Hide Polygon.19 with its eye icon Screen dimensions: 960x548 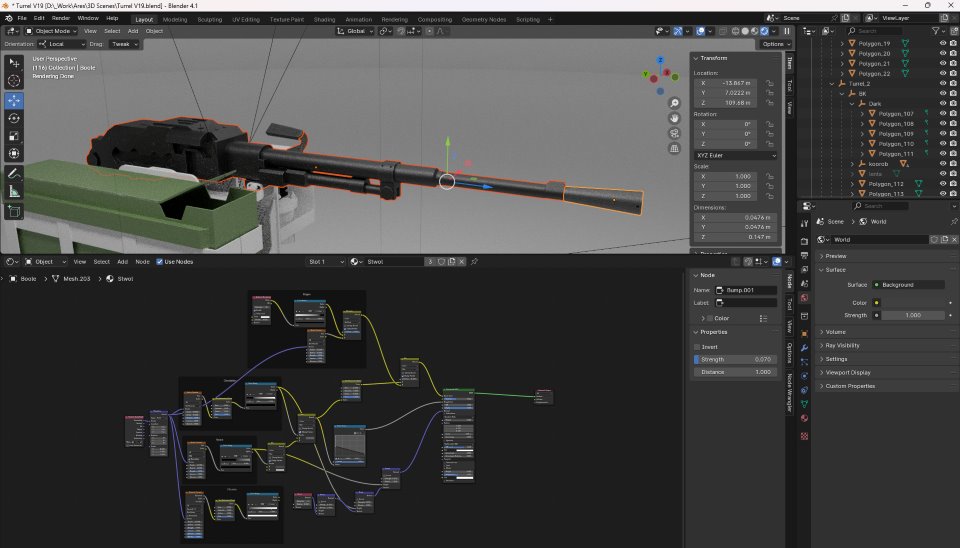943,43
